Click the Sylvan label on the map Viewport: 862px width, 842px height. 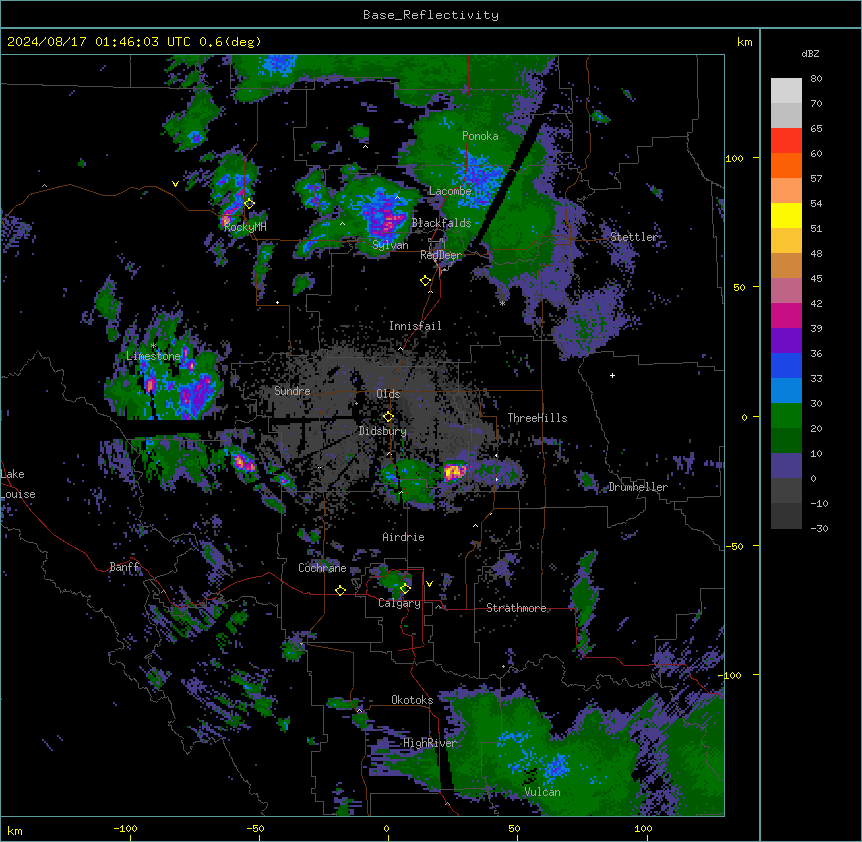pyautogui.click(x=390, y=245)
